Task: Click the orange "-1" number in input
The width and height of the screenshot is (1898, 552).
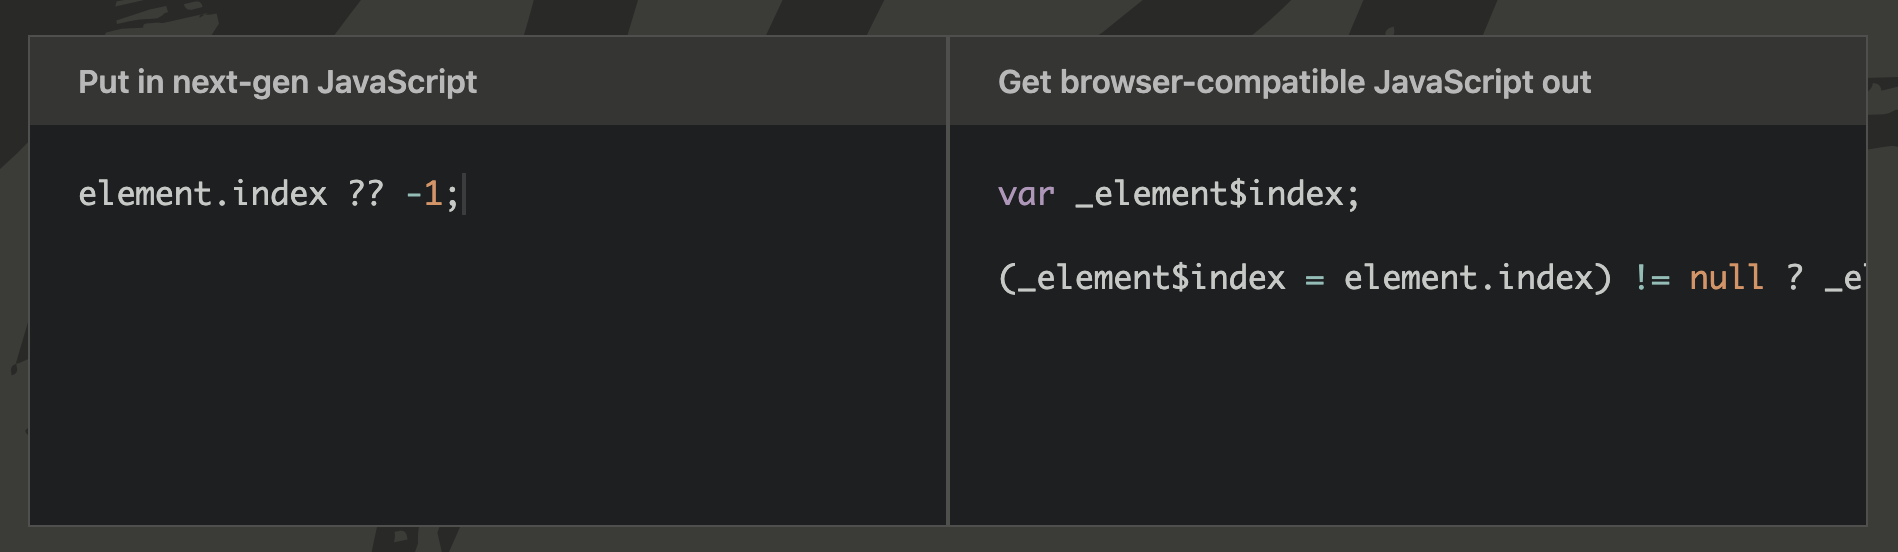Action: (x=424, y=194)
